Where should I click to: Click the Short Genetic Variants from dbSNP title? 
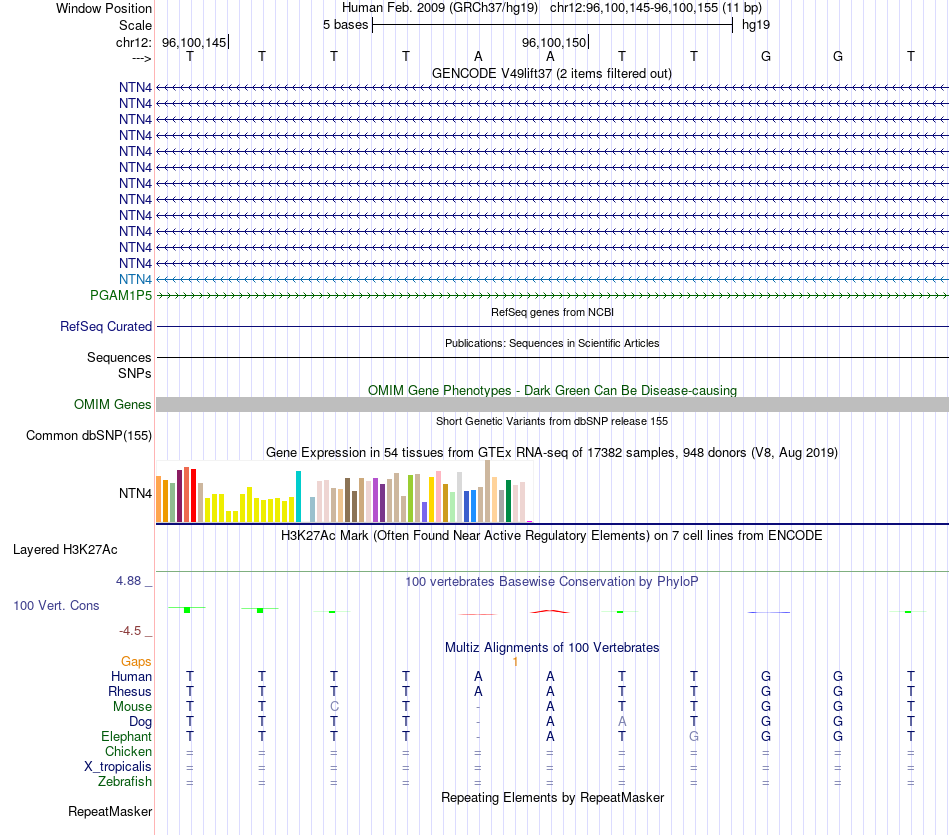pyautogui.click(x=552, y=421)
